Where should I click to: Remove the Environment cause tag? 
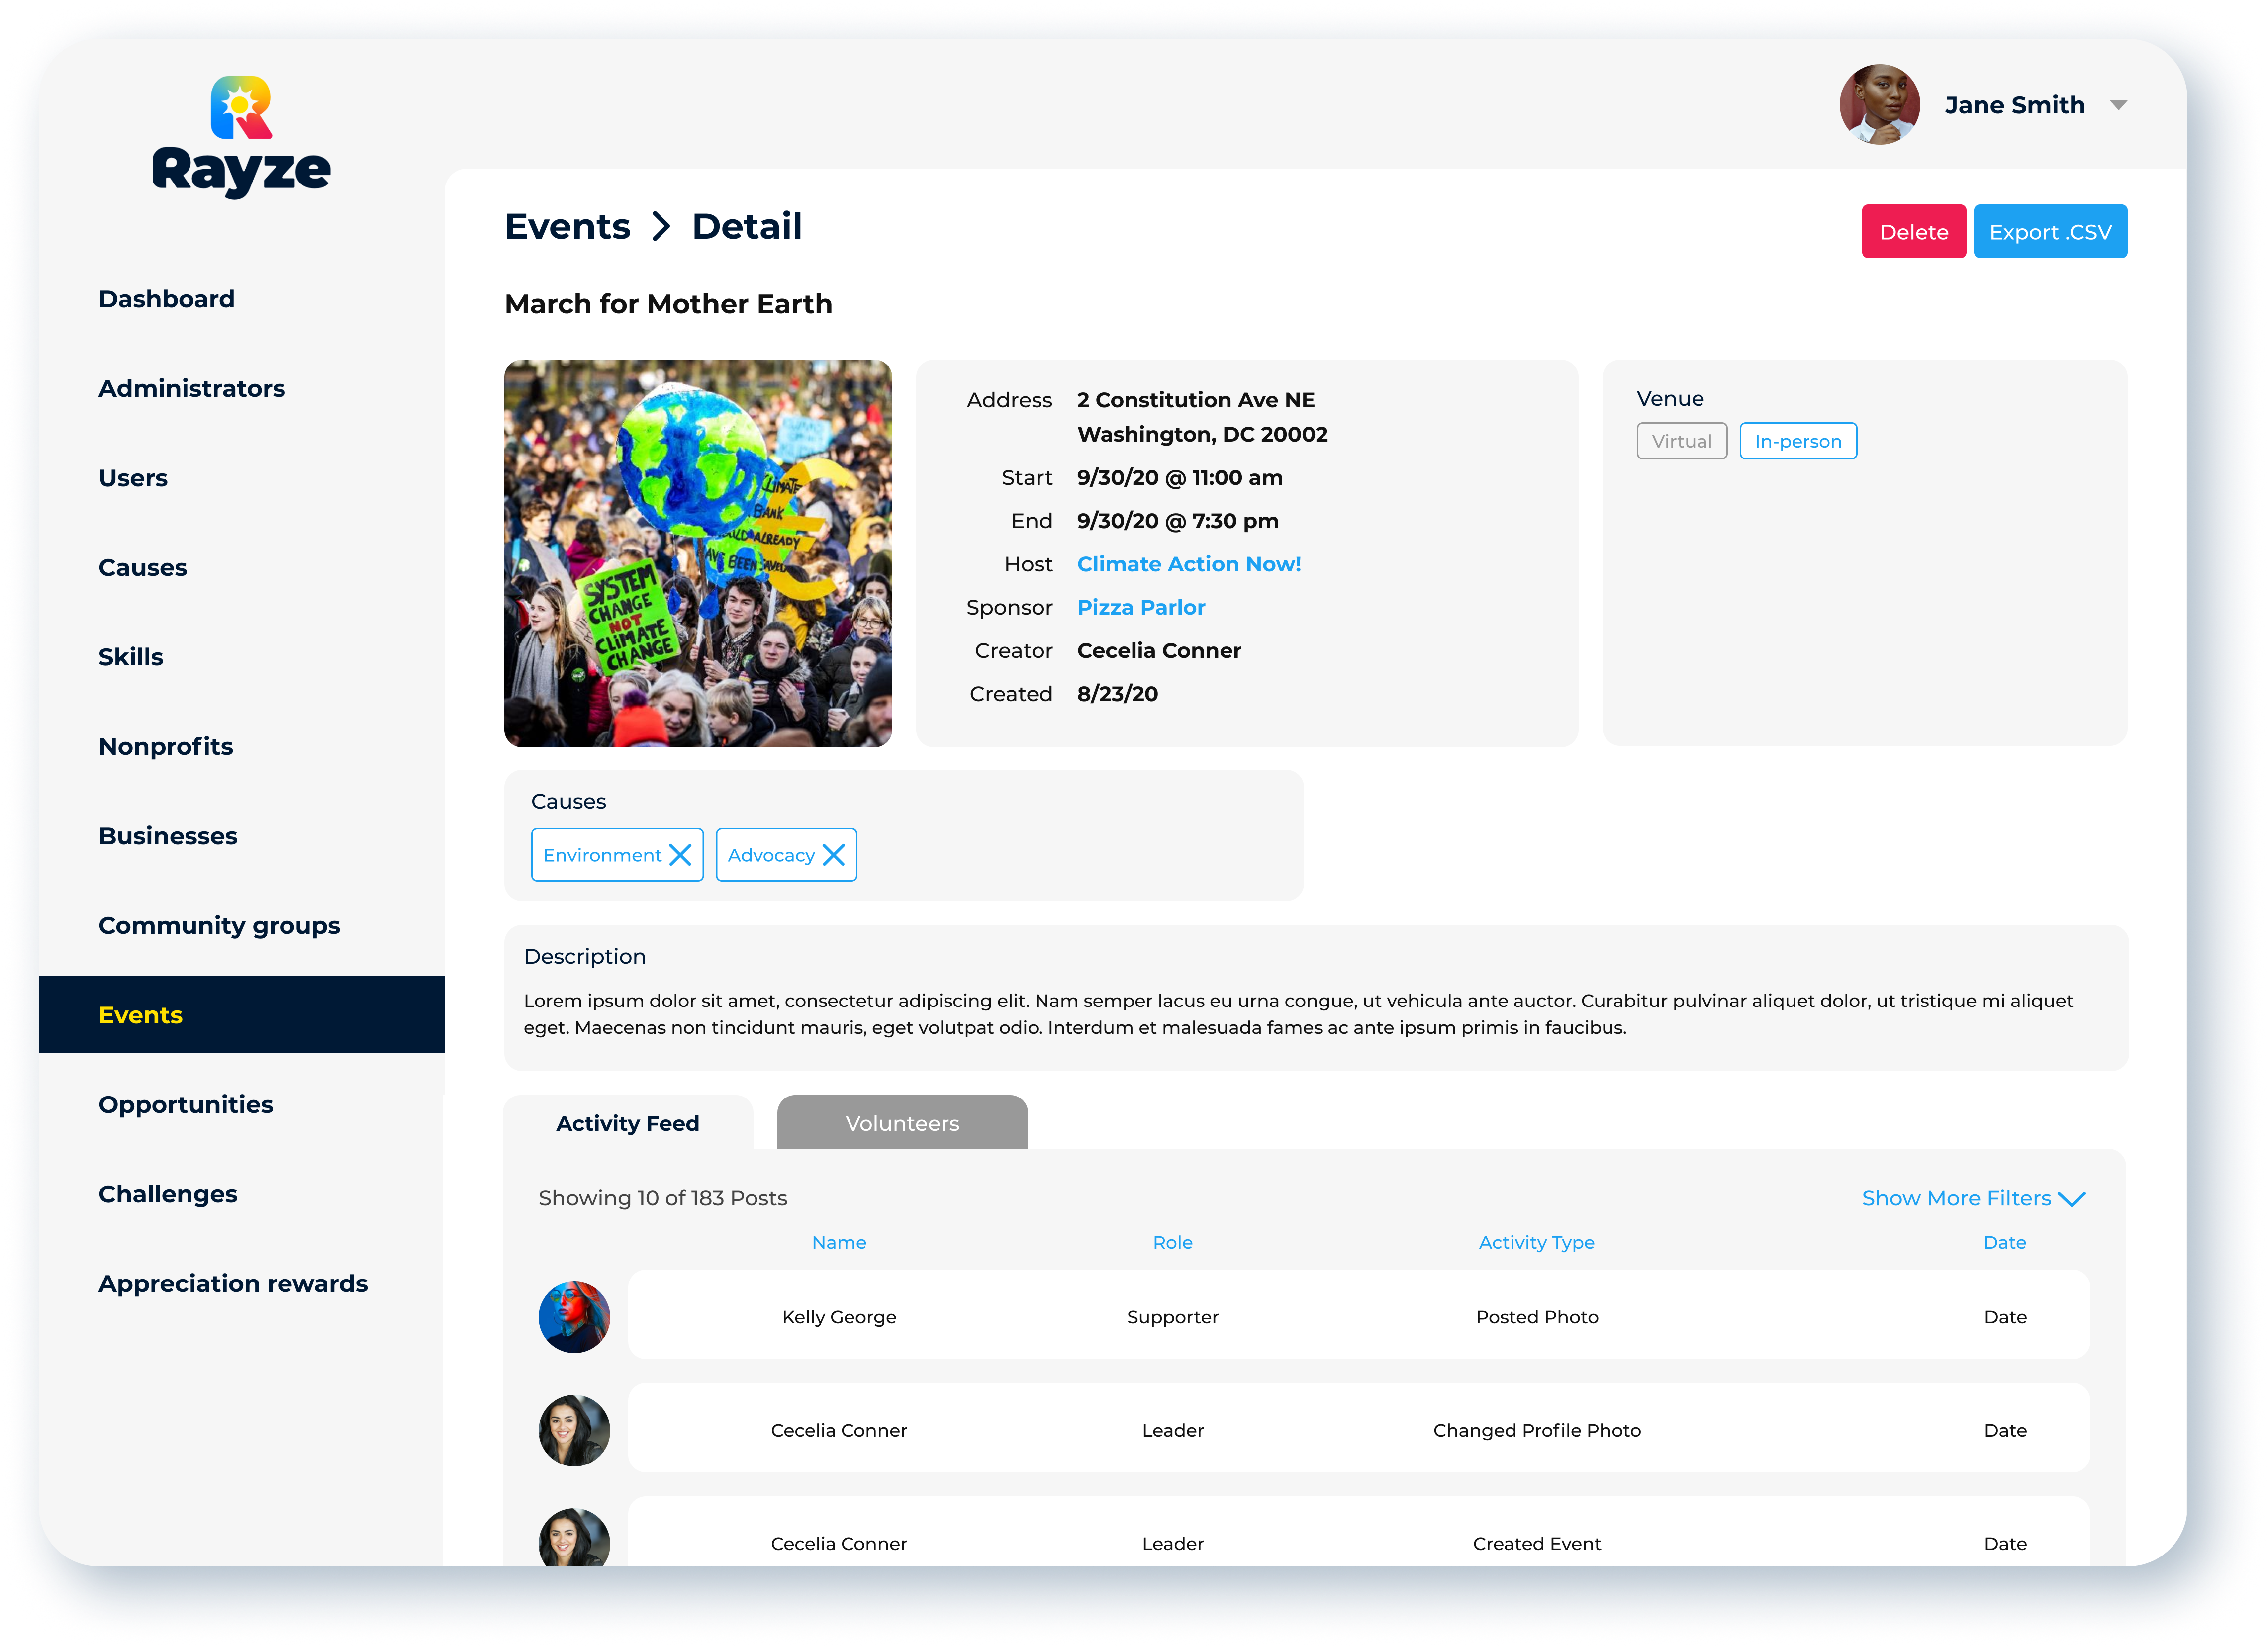680,855
